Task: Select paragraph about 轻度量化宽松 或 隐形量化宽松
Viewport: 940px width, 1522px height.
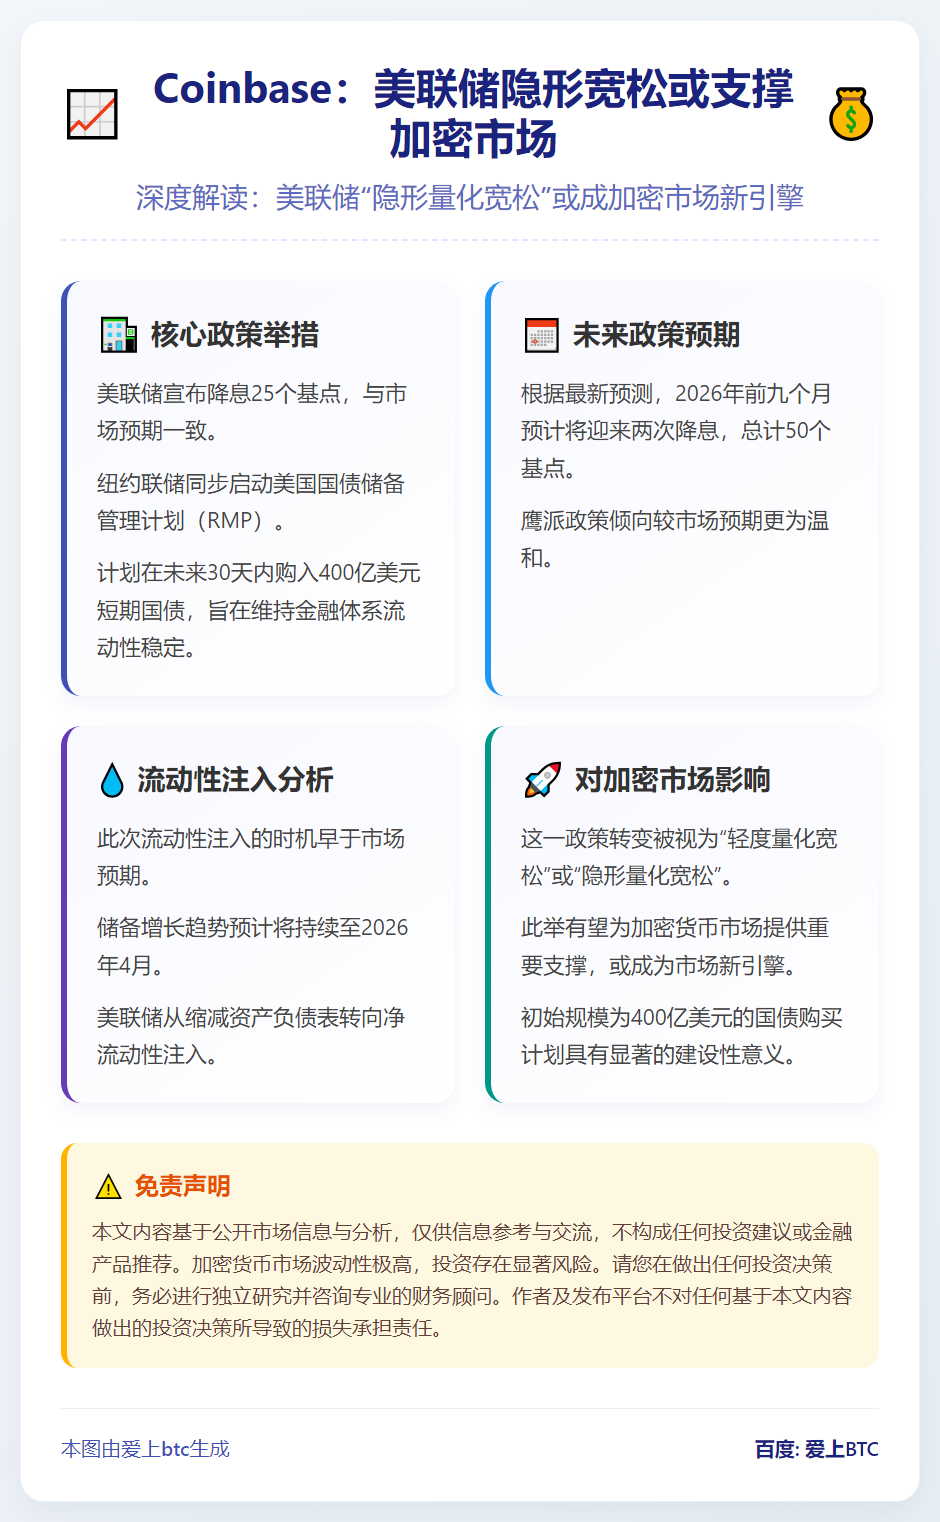Action: (679, 857)
